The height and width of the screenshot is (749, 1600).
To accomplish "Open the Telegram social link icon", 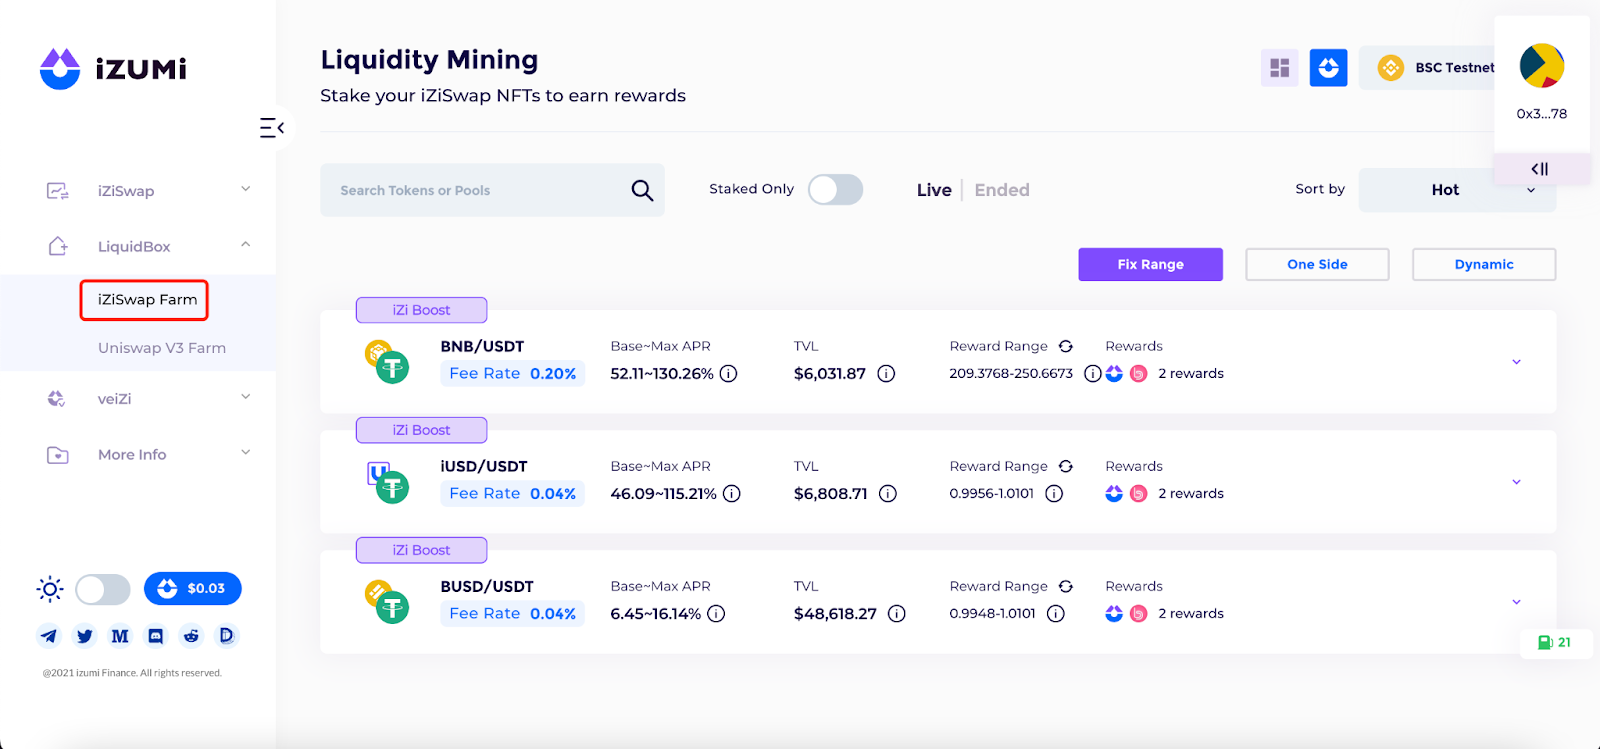I will click(x=49, y=635).
